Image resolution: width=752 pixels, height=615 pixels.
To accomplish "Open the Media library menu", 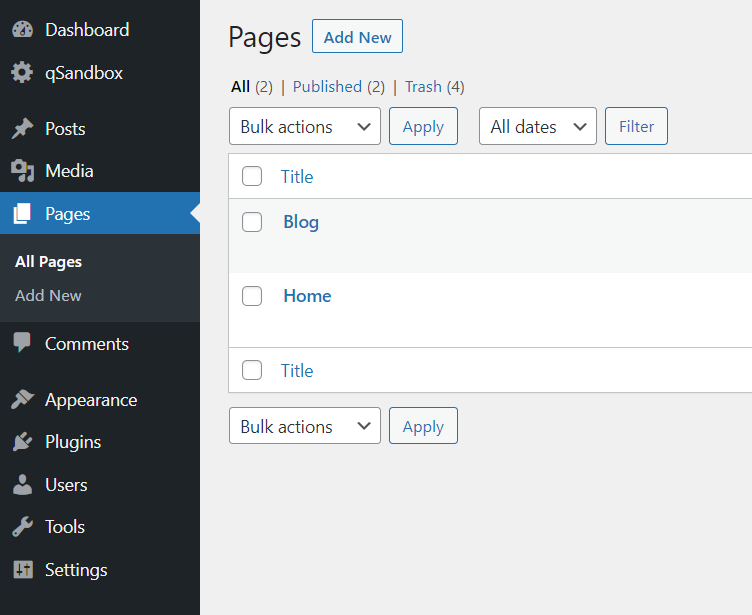I will pyautogui.click(x=100, y=171).
